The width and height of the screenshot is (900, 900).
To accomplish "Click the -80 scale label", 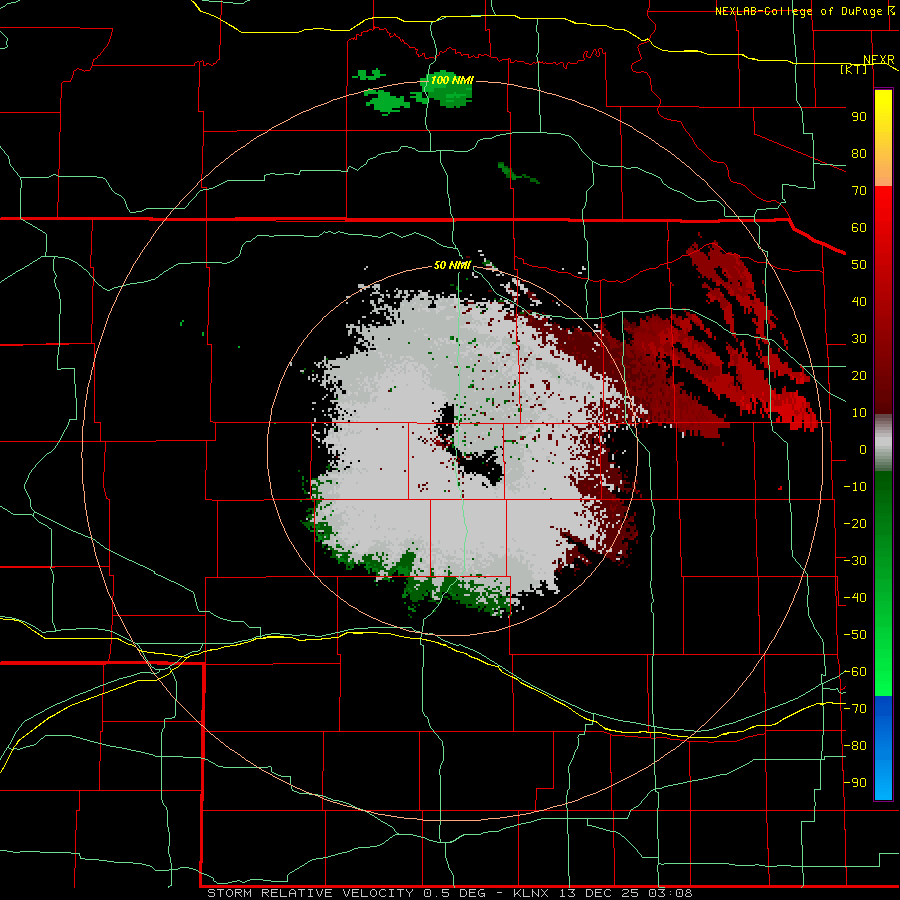I will point(855,746).
